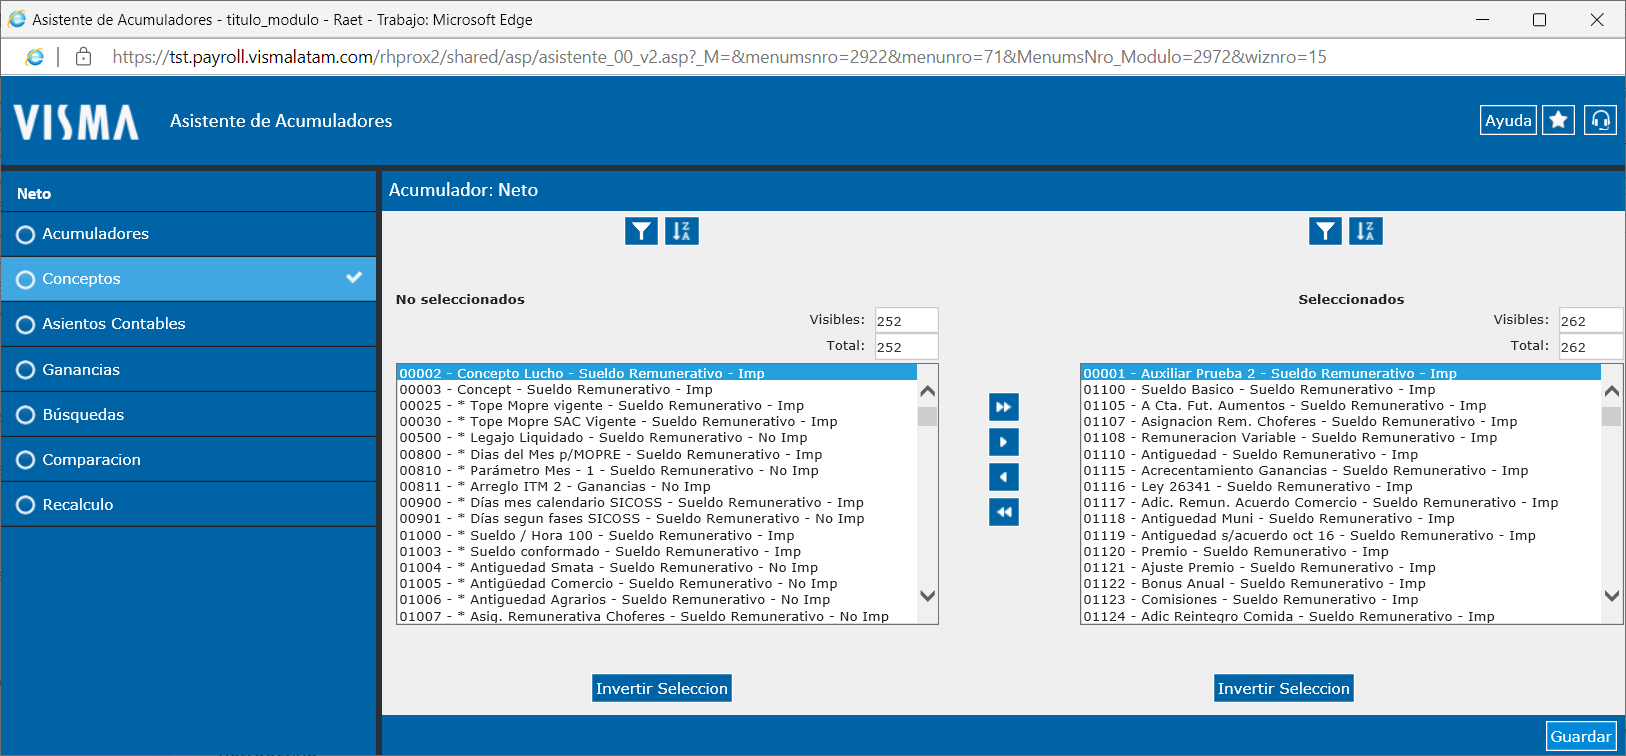Open the Ganancias wizard step
Viewport: 1626px width, 756px height.
(x=188, y=369)
